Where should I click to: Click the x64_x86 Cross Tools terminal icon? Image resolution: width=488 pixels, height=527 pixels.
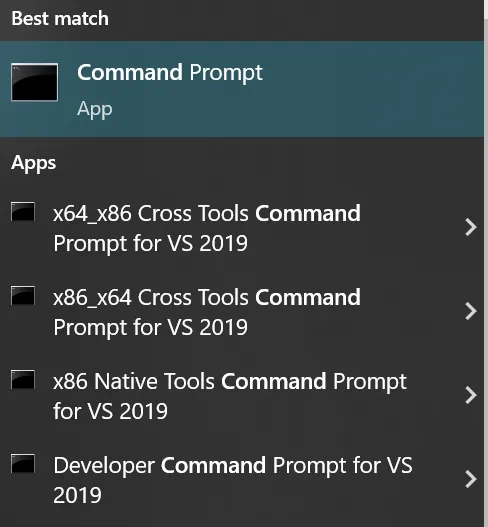[x=23, y=212]
